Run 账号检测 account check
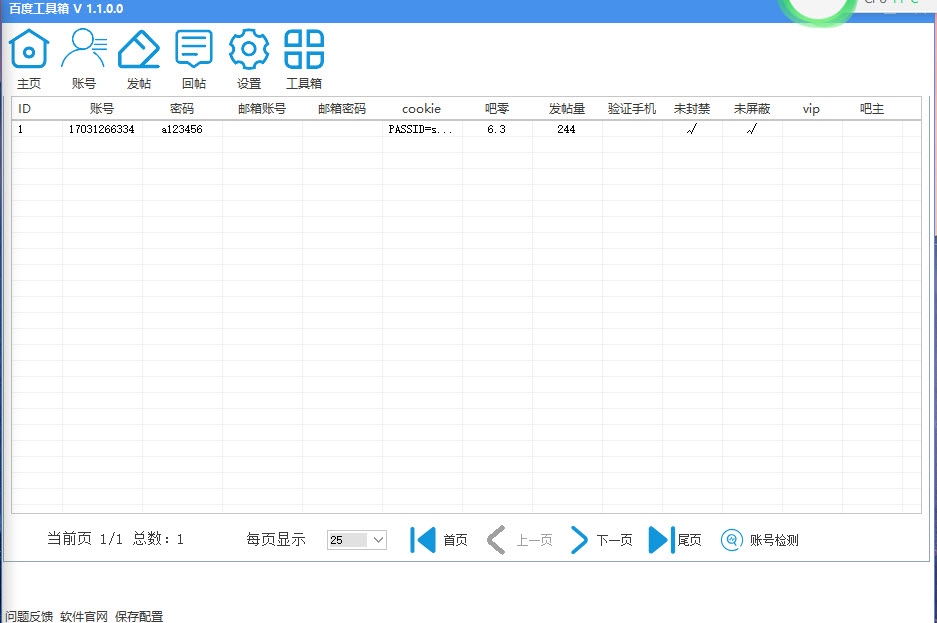Viewport: 937px width, 623px height. [760, 540]
